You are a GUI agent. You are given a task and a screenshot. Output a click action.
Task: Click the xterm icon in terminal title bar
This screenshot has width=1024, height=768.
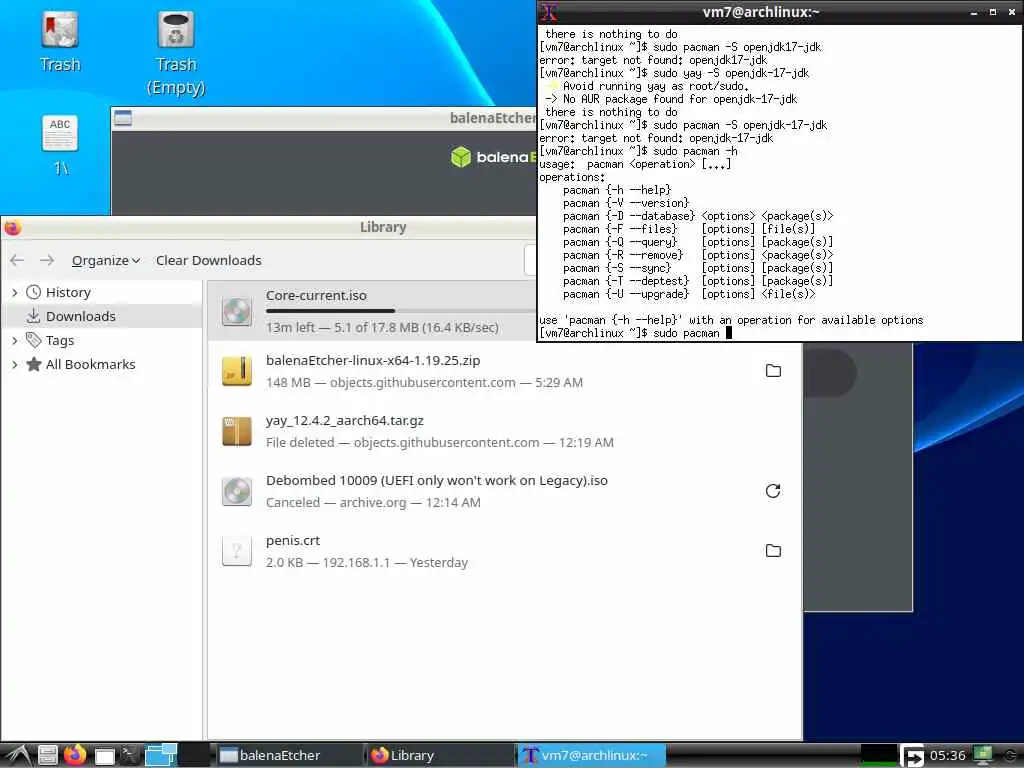(x=549, y=12)
